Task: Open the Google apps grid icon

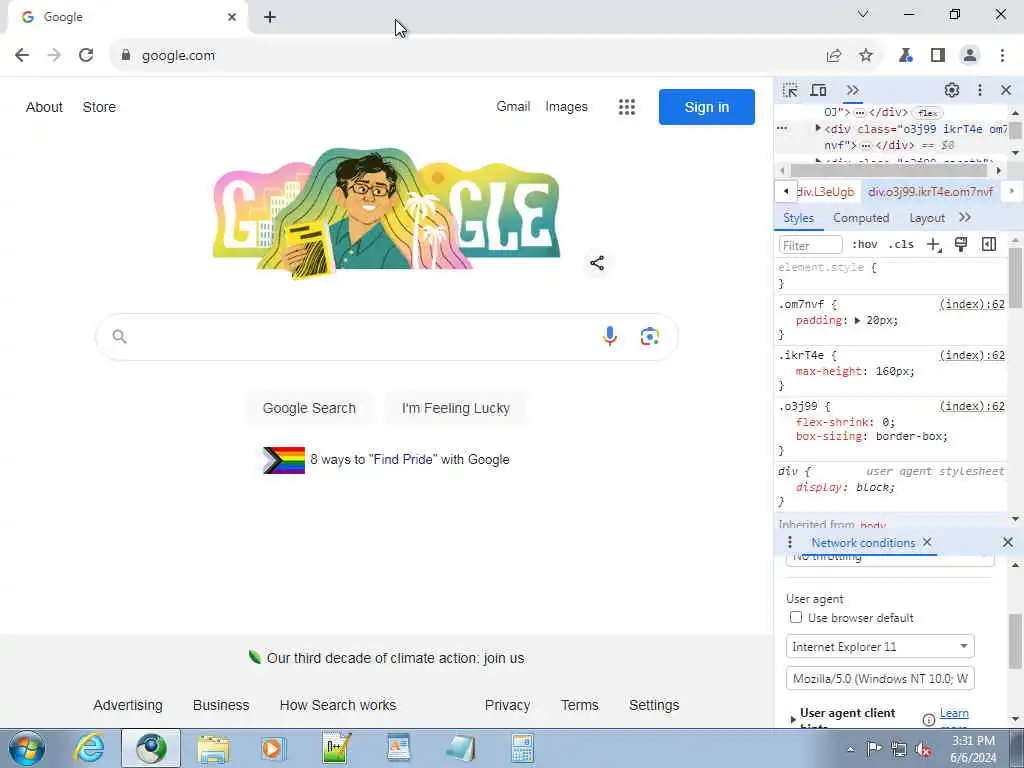Action: tap(627, 107)
